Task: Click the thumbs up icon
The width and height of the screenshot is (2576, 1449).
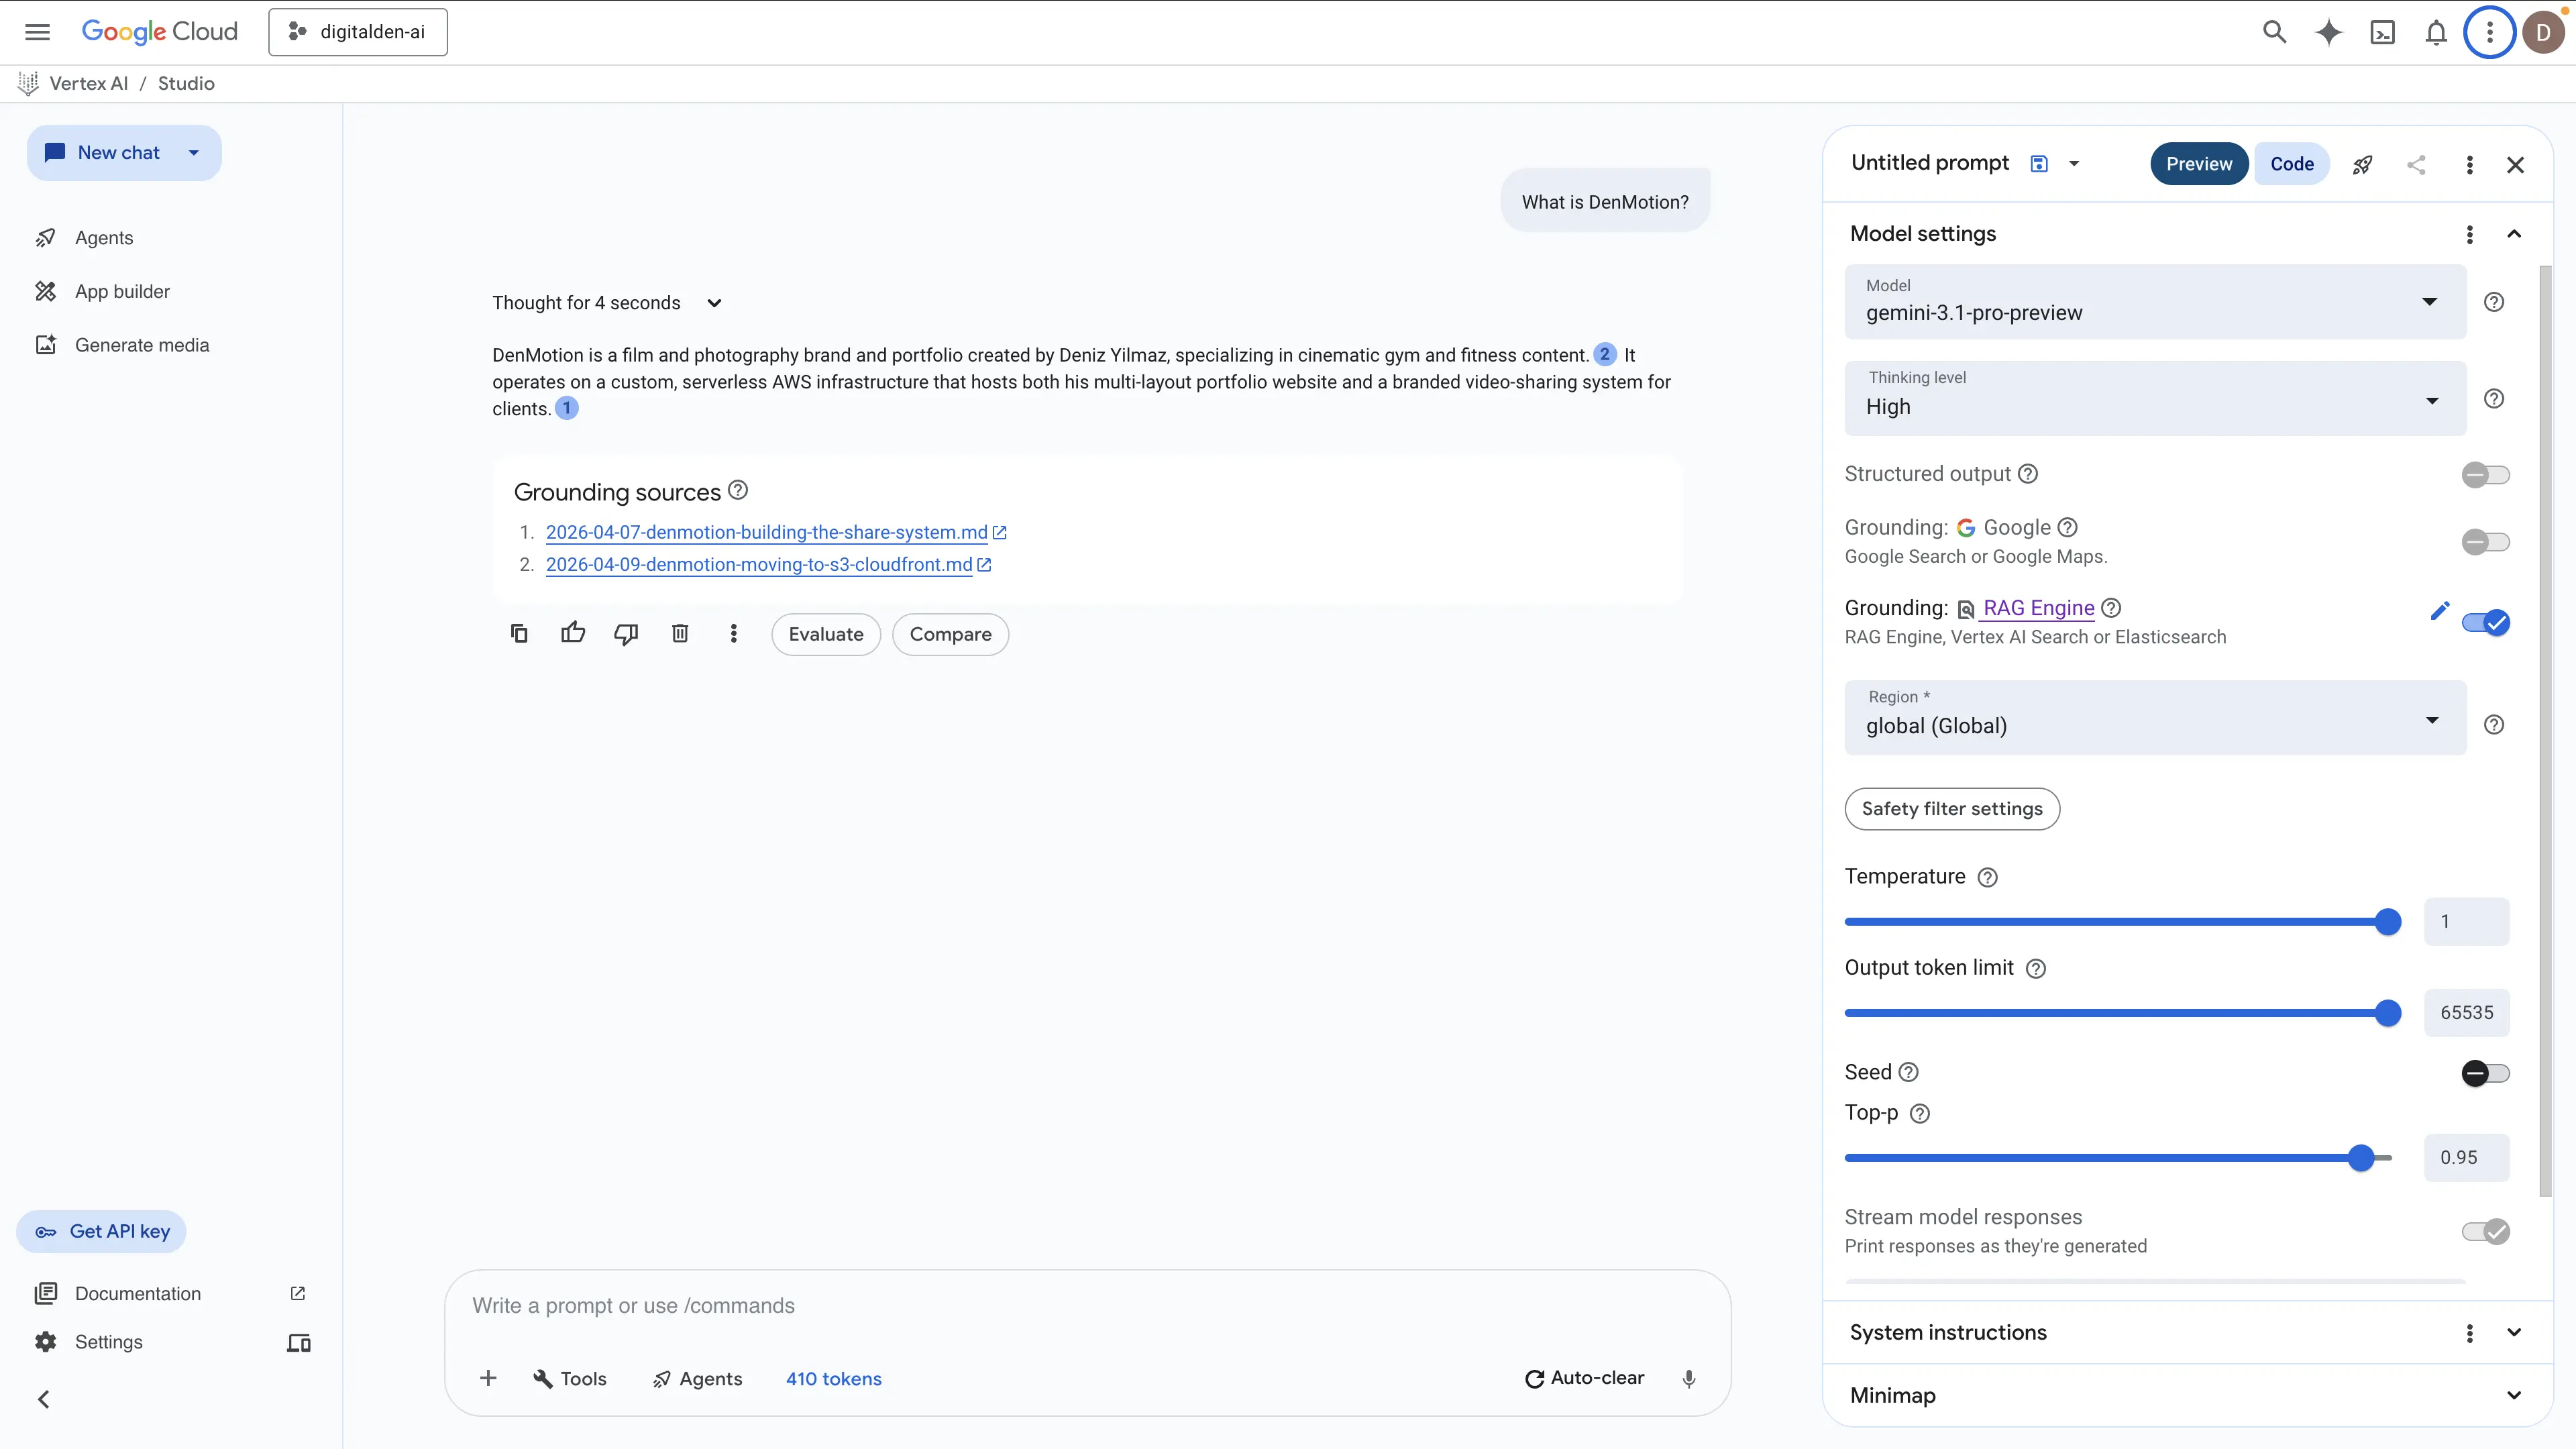Action: (573, 634)
